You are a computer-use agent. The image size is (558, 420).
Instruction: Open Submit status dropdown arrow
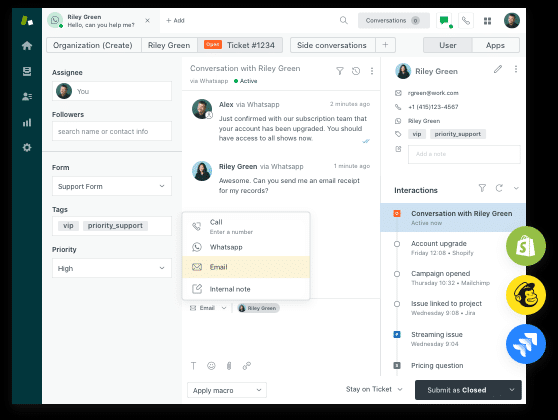512,390
